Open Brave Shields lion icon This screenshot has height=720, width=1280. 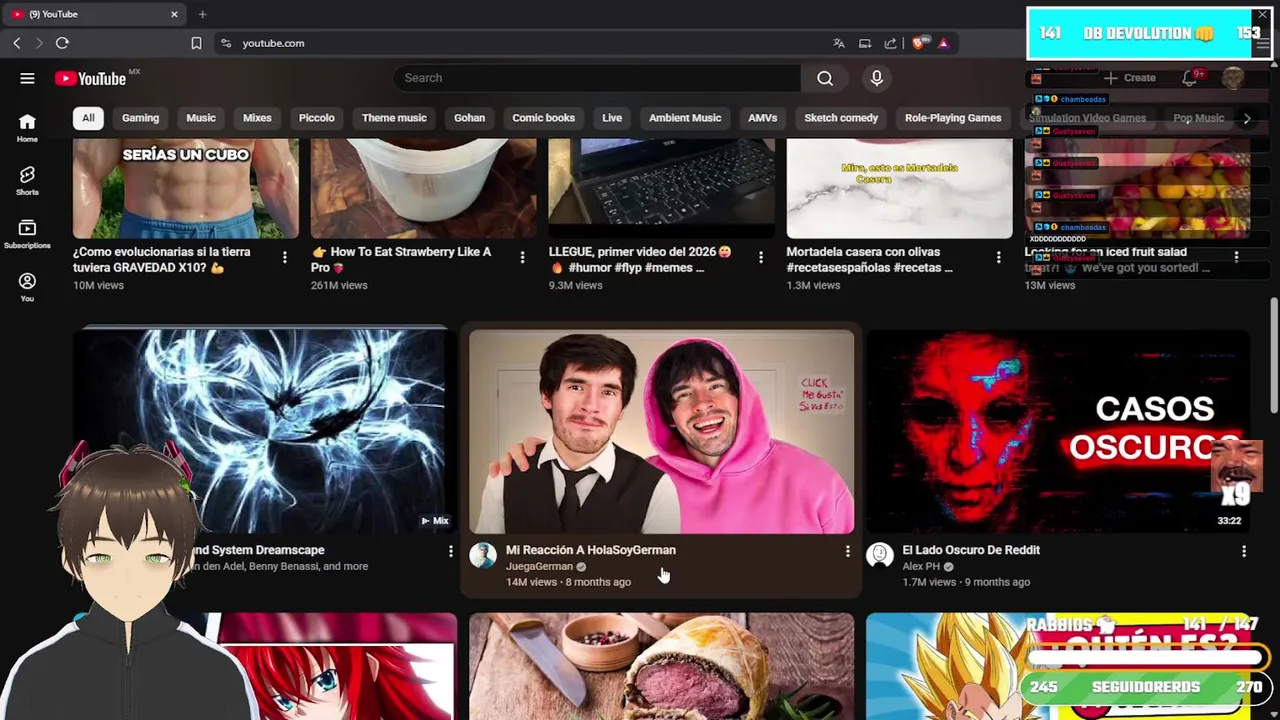(918, 43)
